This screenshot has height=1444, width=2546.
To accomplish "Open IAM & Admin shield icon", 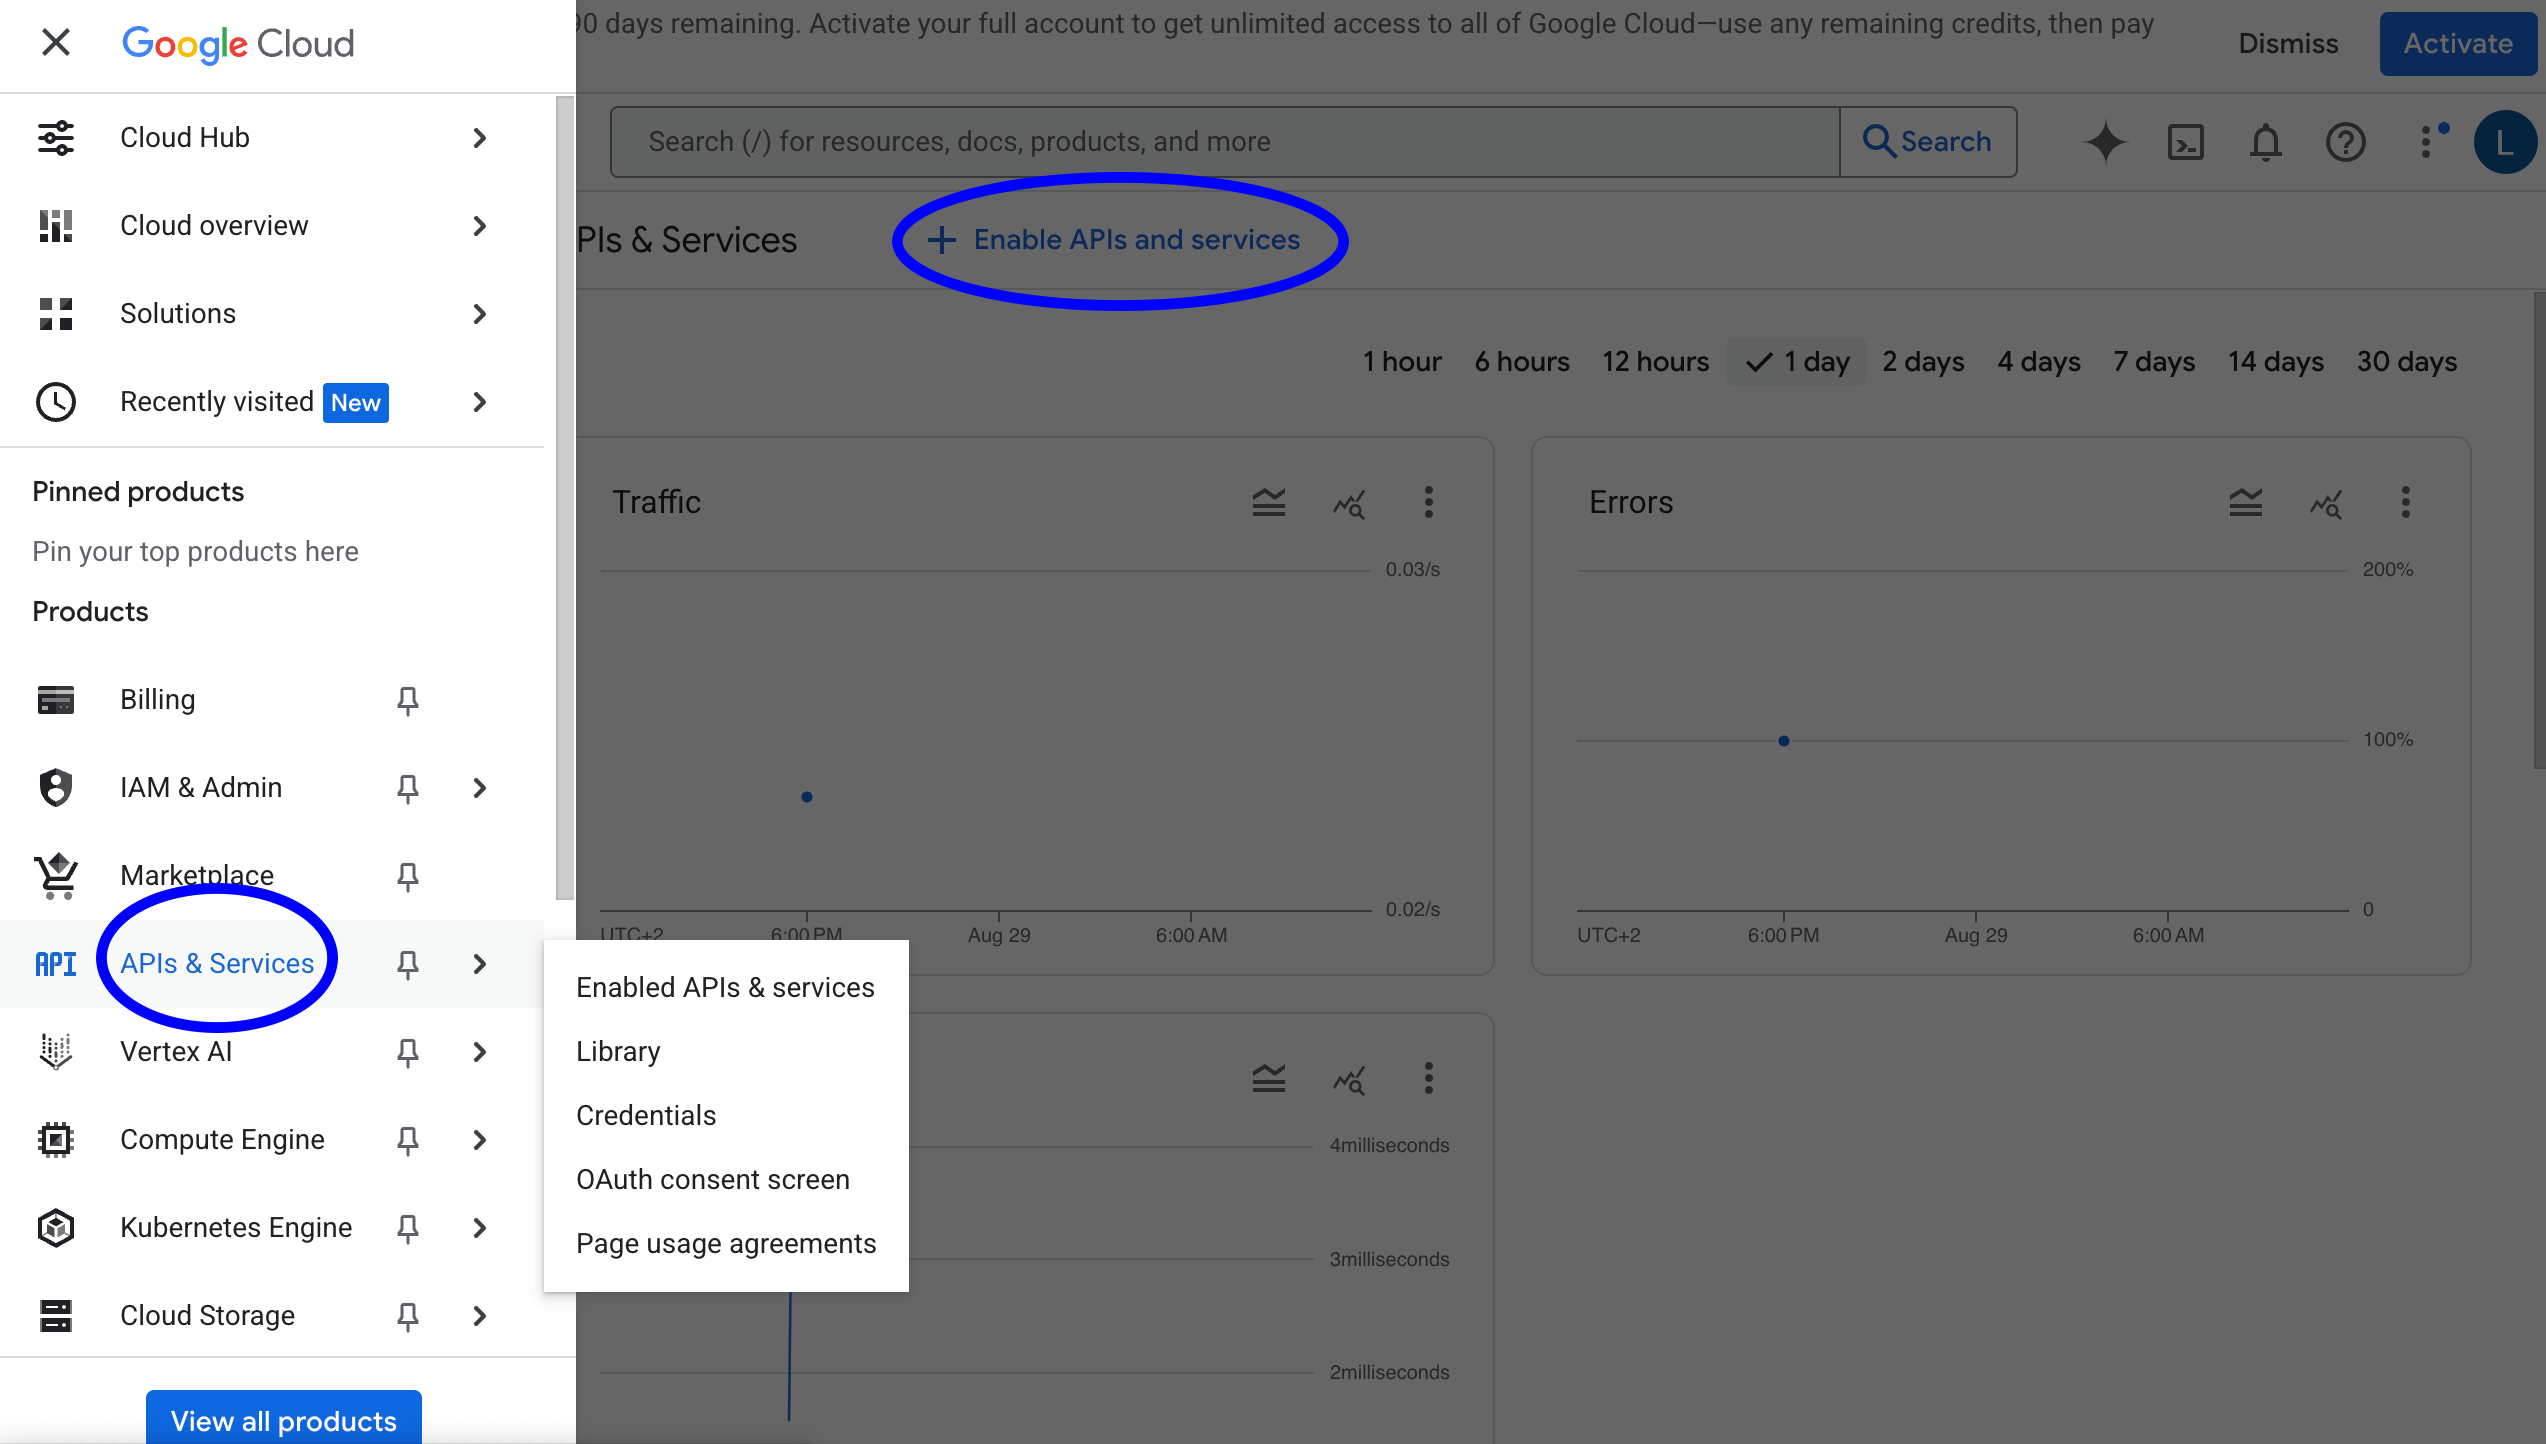I will point(55,787).
